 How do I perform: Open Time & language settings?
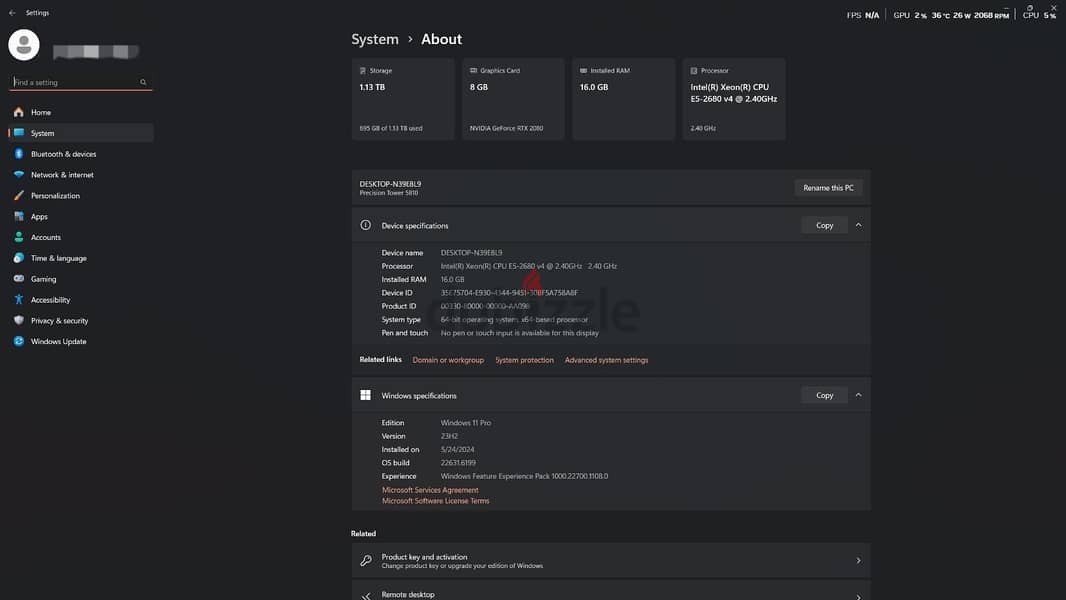pyautogui.click(x=81, y=258)
